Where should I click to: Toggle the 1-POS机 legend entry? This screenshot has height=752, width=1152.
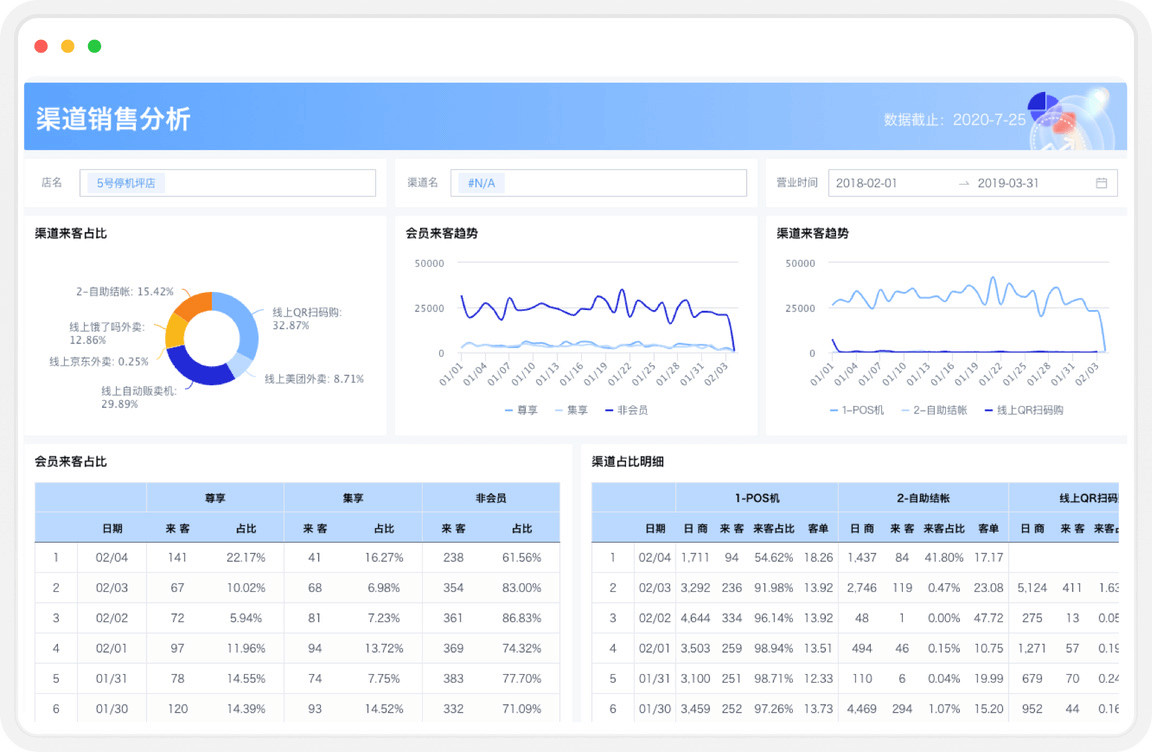coord(856,410)
